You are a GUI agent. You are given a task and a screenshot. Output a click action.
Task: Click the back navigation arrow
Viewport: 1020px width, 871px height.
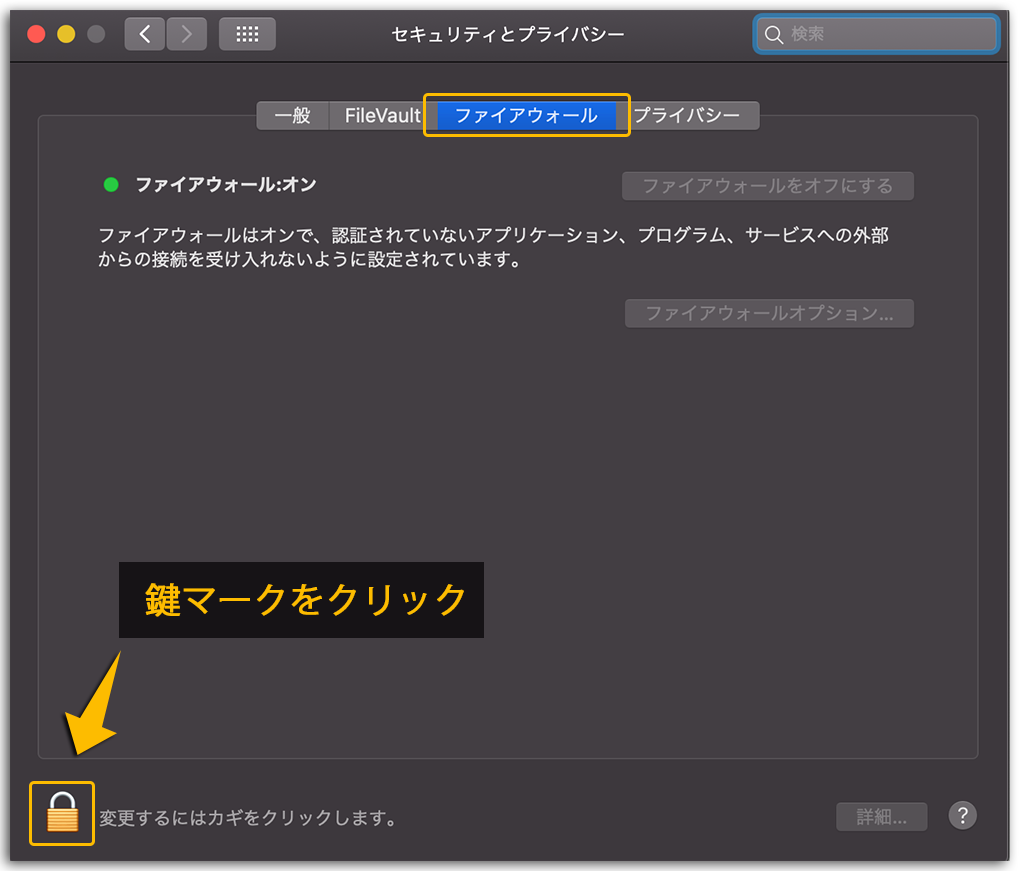[x=143, y=33]
